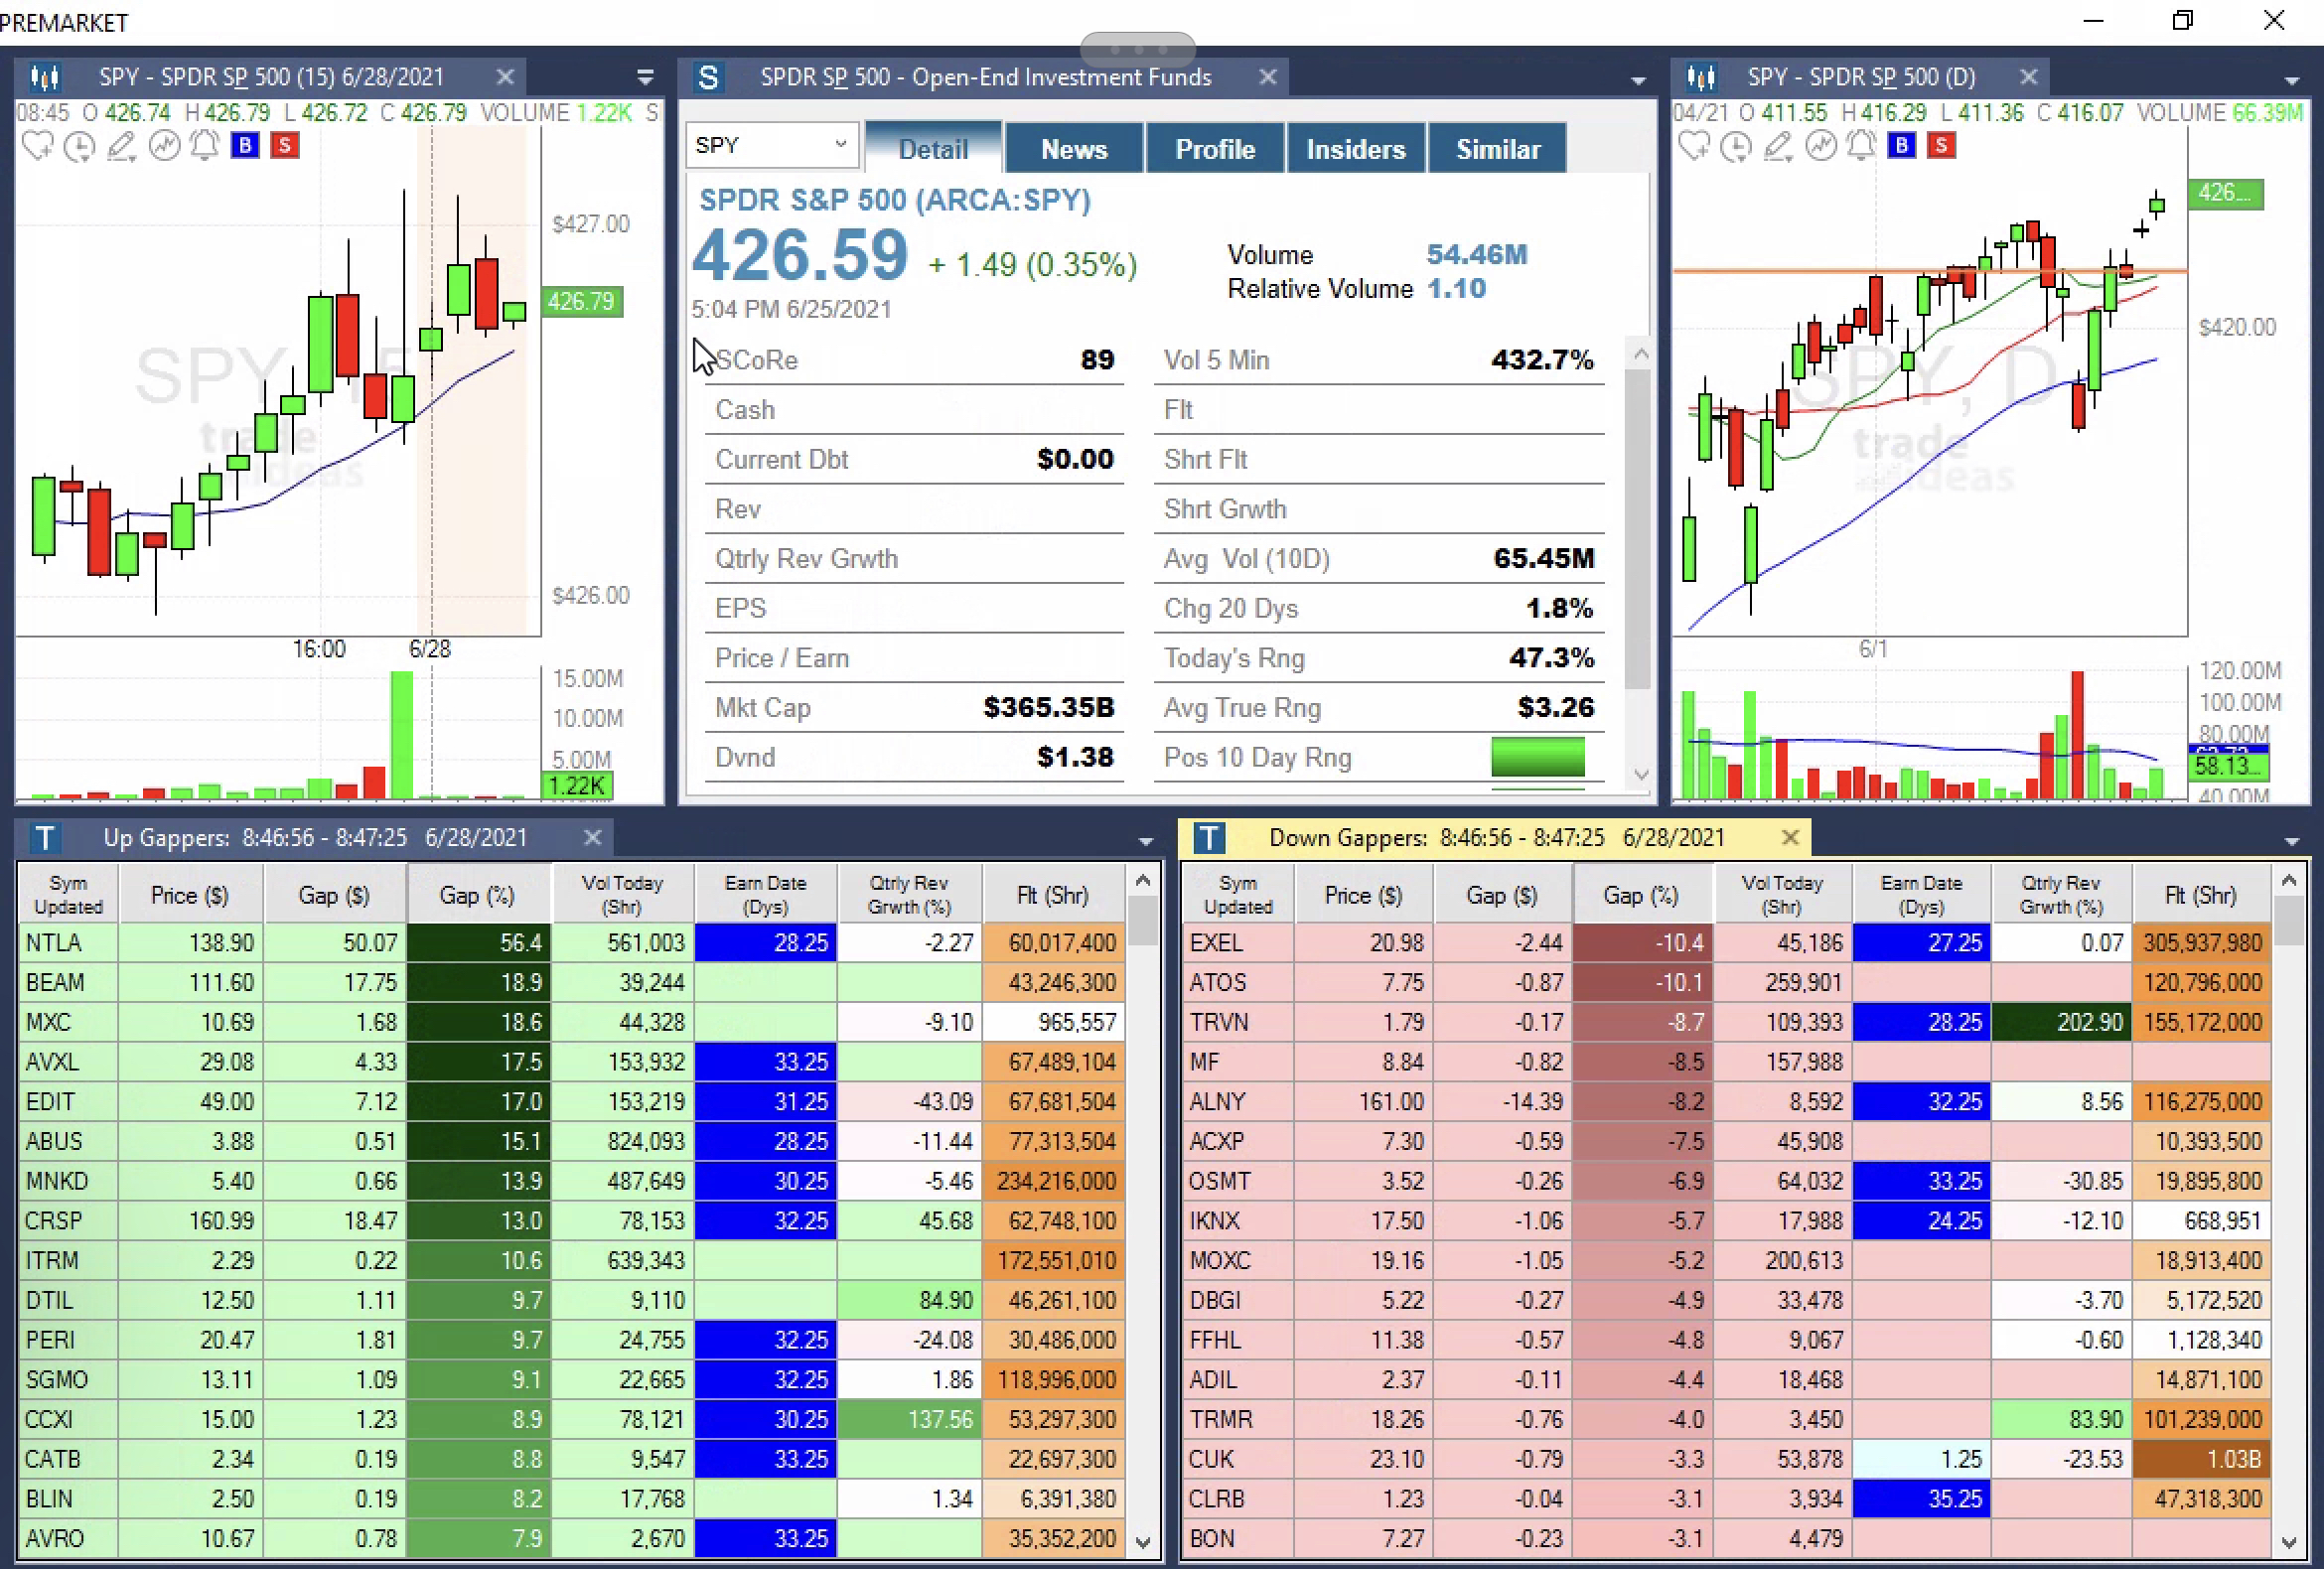Click blue B buy button on daily chart
This screenshot has width=2324, height=1569.
click(1902, 146)
